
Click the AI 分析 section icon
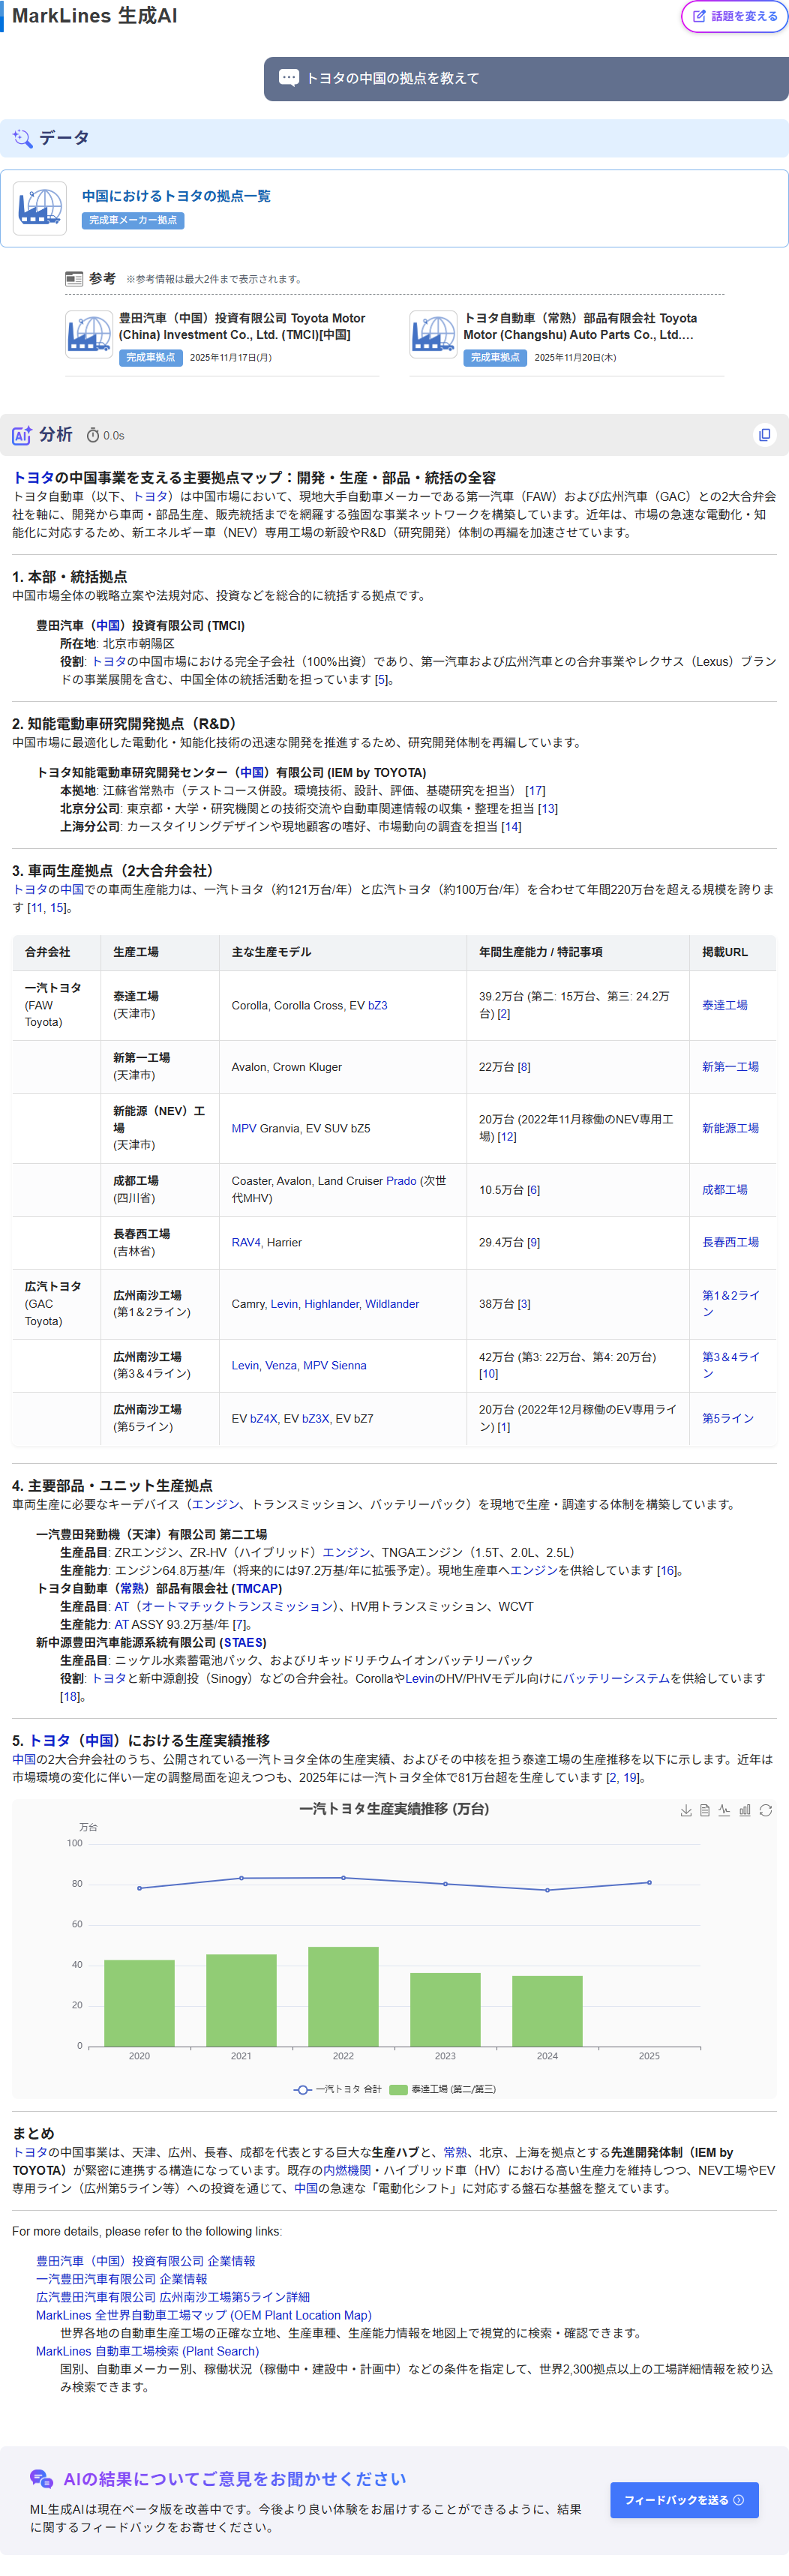coord(22,436)
